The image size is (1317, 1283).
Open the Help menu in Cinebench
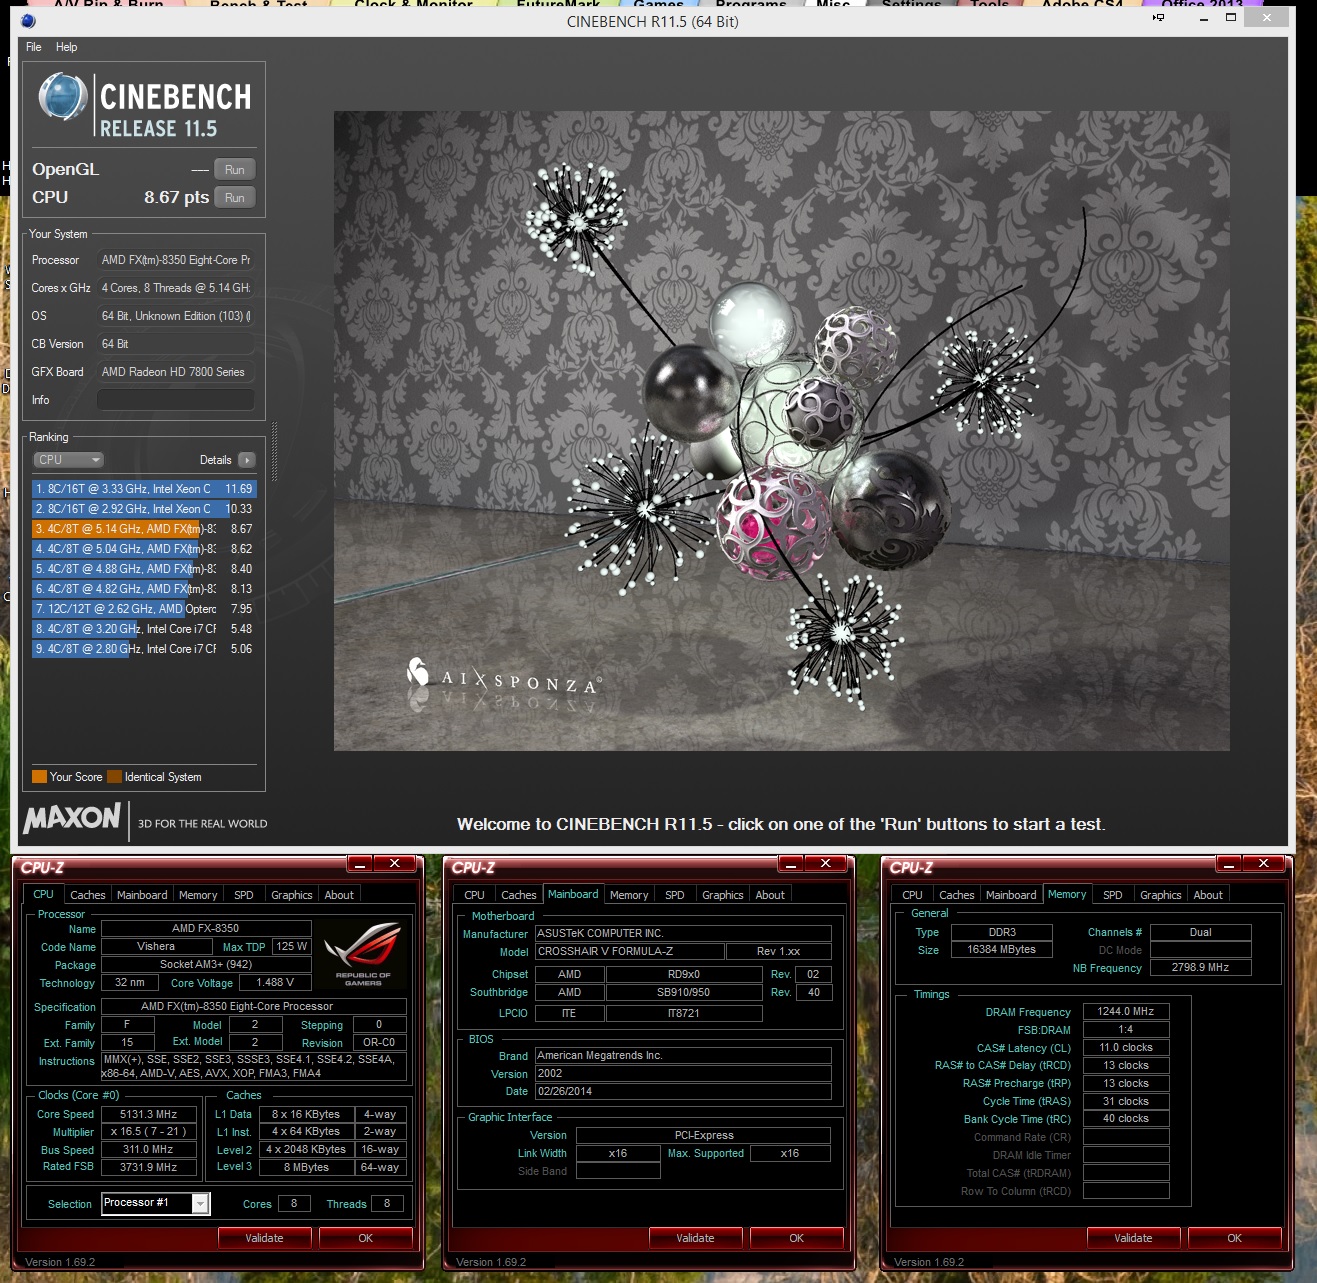pos(66,47)
